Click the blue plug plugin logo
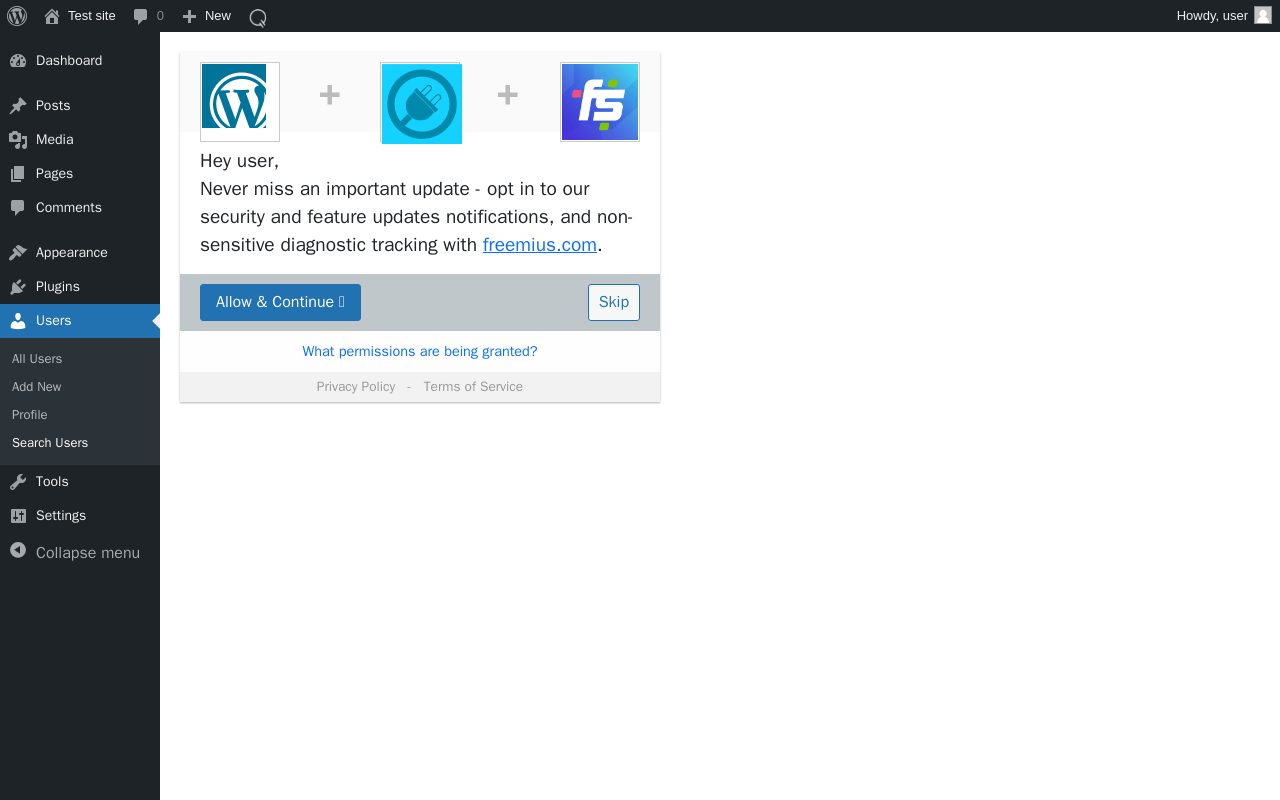1280x800 pixels. (x=421, y=103)
